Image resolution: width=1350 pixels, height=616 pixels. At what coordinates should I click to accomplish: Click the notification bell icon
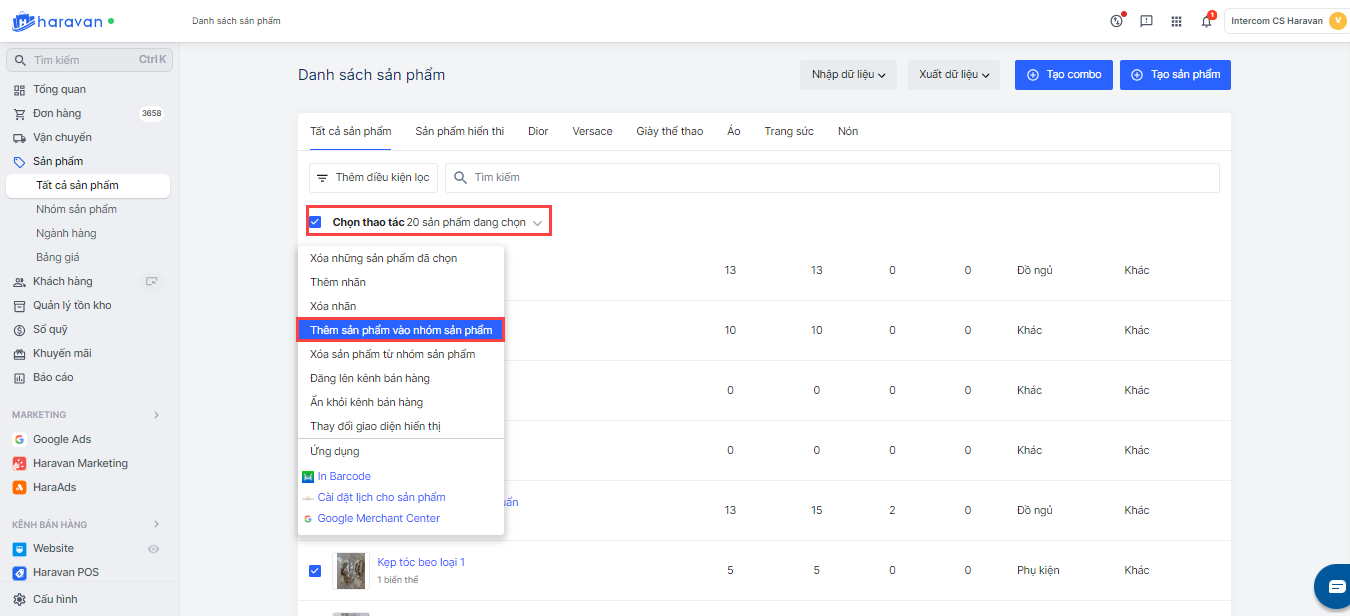coord(1206,21)
